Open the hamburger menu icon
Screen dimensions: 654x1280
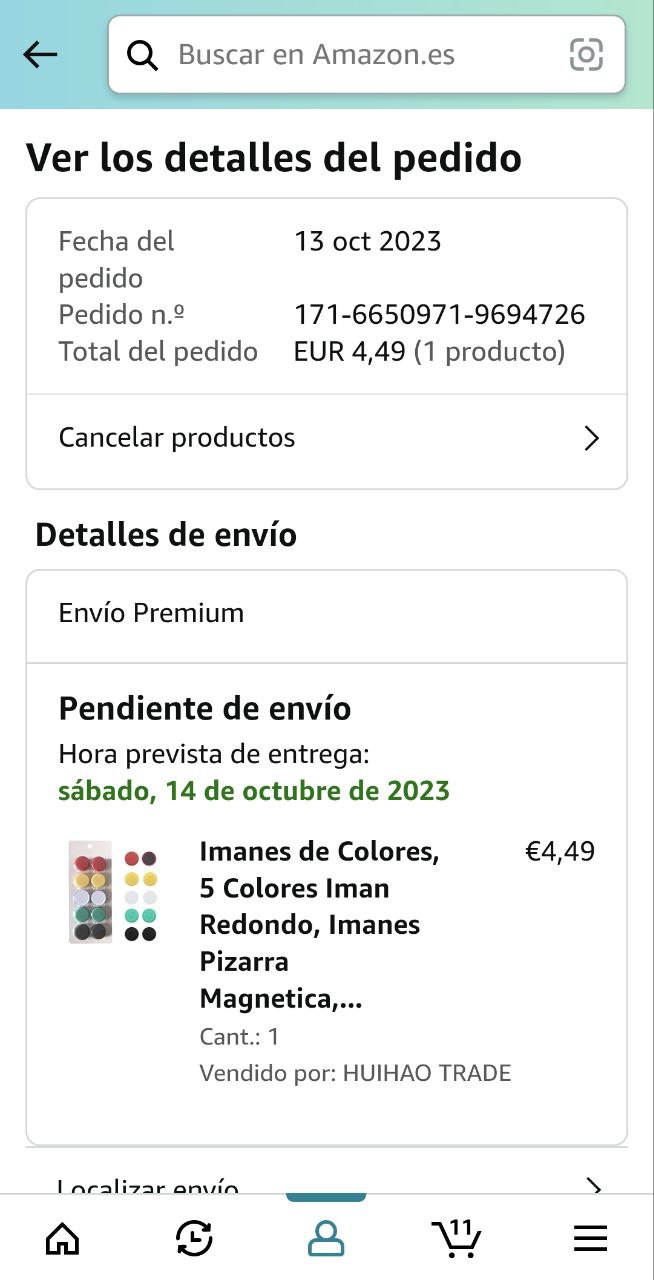click(590, 1239)
